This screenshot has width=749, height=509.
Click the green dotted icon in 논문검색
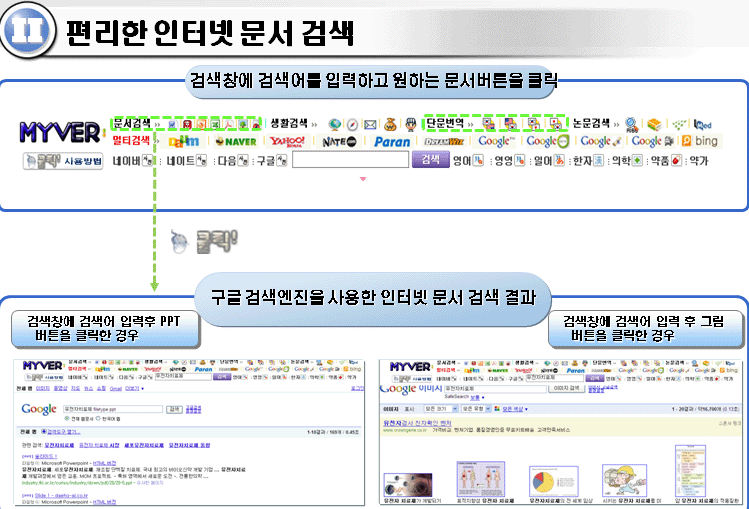click(x=678, y=125)
